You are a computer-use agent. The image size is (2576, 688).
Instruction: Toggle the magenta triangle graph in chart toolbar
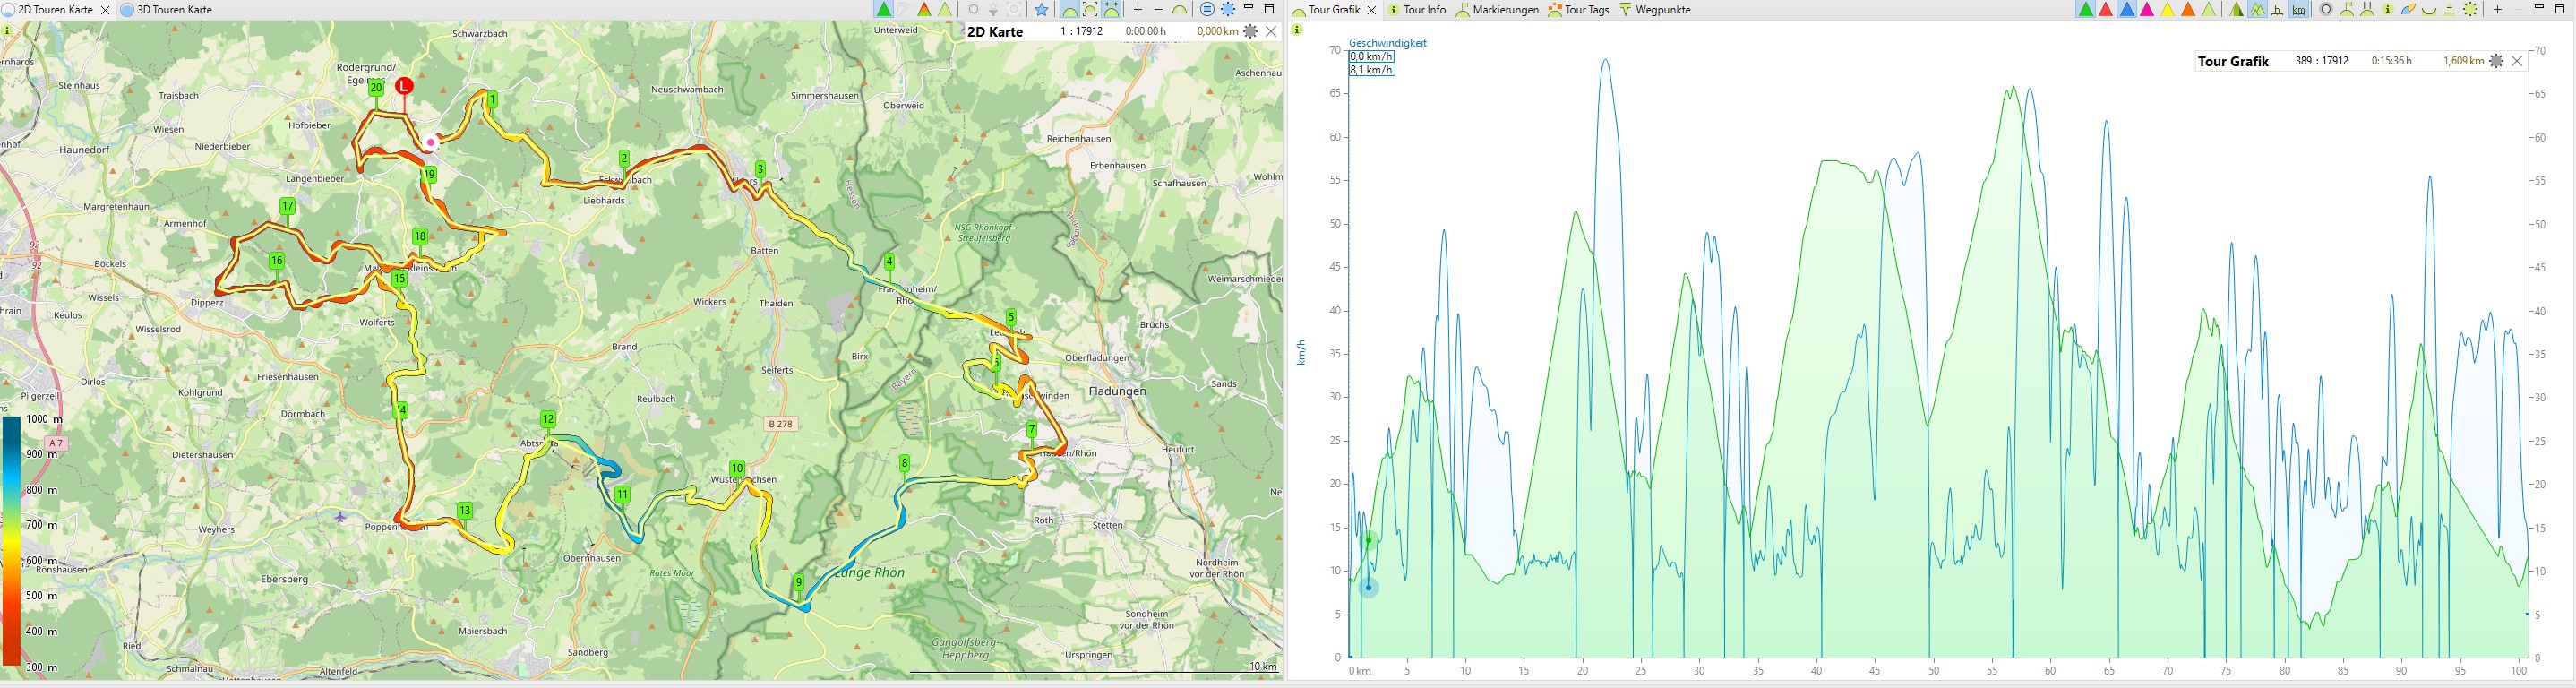click(2147, 10)
